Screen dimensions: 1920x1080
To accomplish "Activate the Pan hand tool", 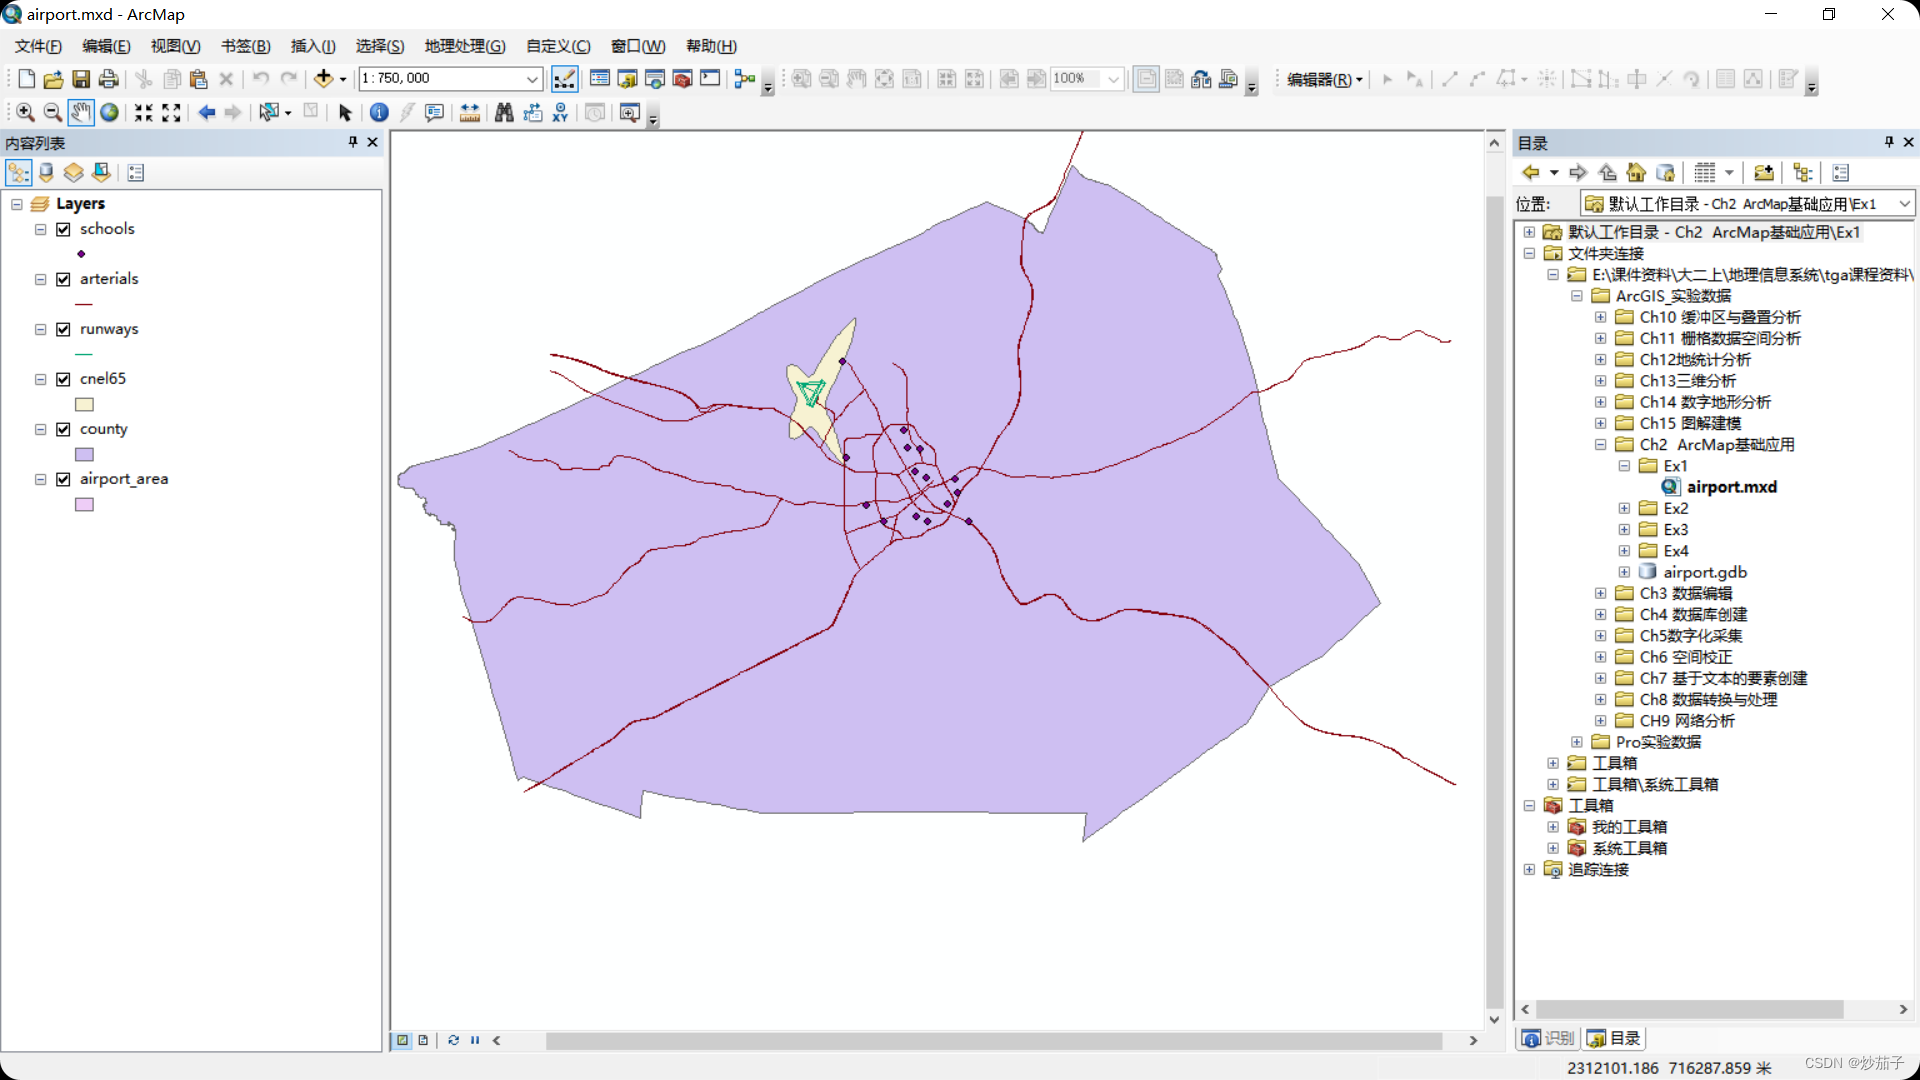I will click(x=81, y=113).
